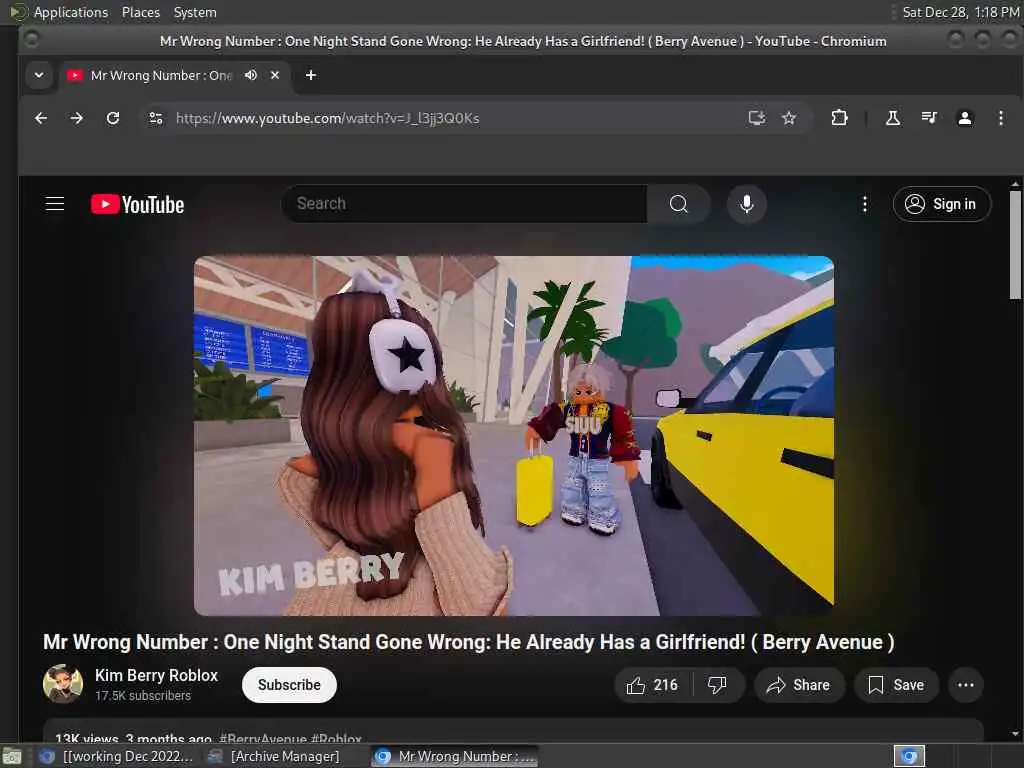This screenshot has width=1024, height=768.
Task: Open Chromium three-dot menu
Action: tap(1000, 118)
